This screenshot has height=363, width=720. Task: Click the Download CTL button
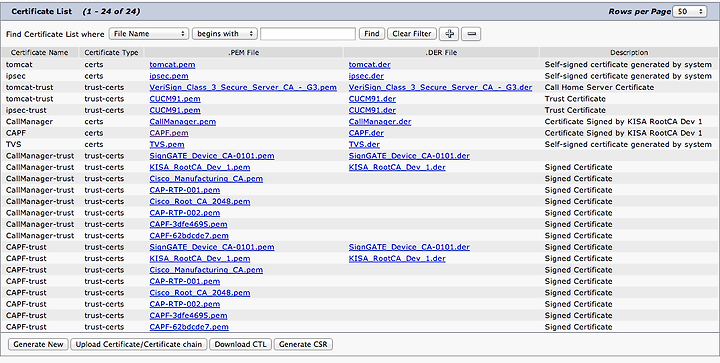(x=240, y=344)
